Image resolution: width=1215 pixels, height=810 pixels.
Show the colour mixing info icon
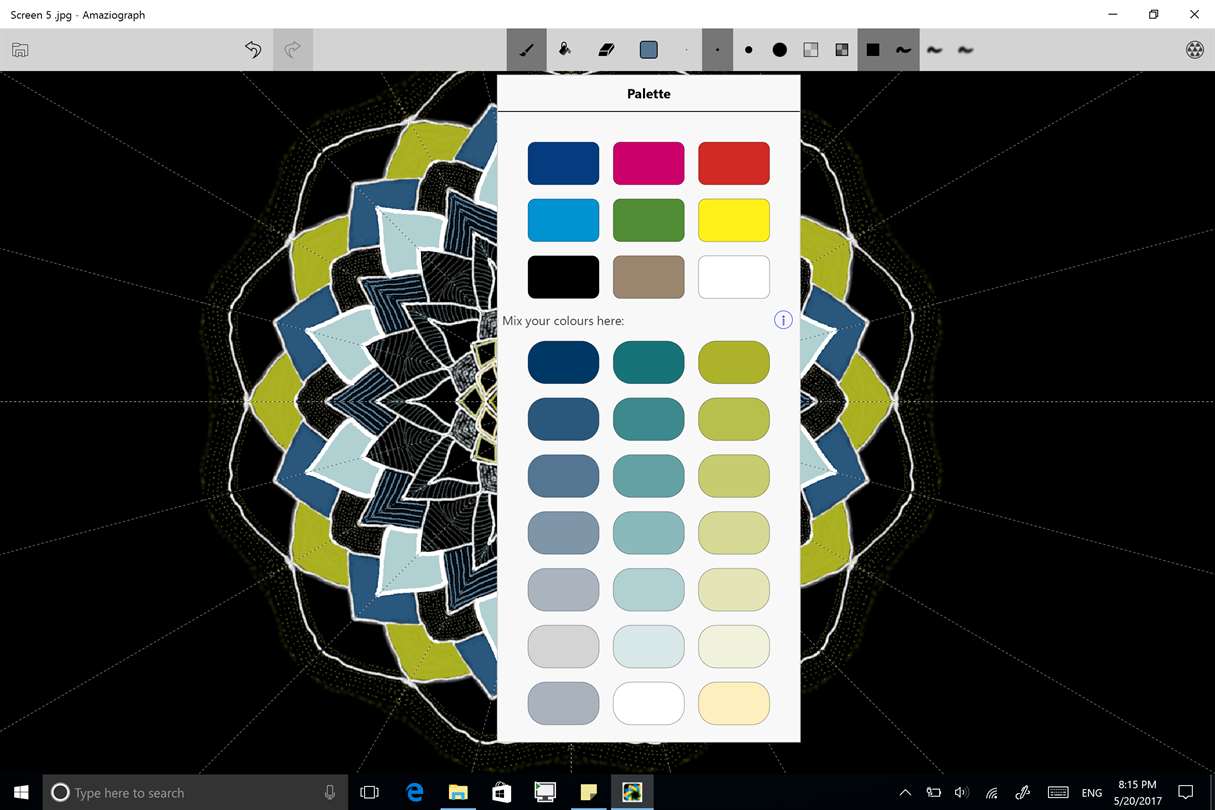[783, 320]
